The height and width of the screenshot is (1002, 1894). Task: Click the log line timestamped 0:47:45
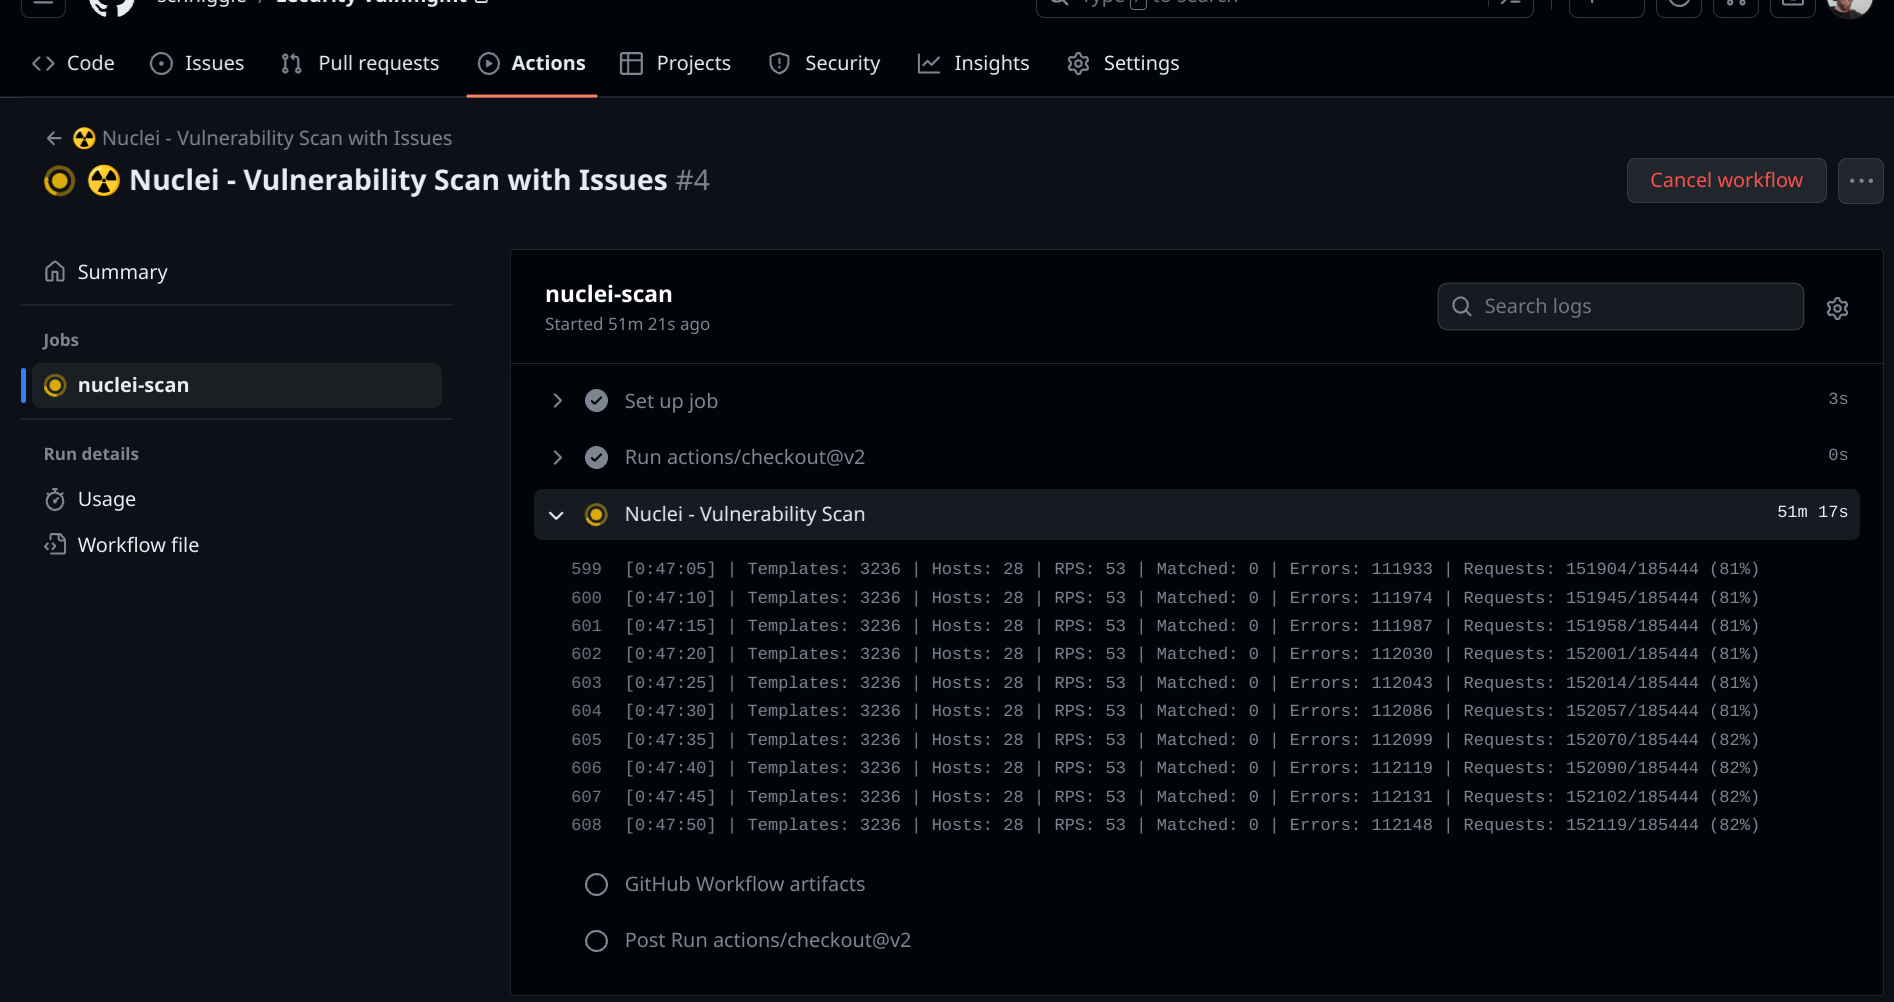(x=1191, y=797)
